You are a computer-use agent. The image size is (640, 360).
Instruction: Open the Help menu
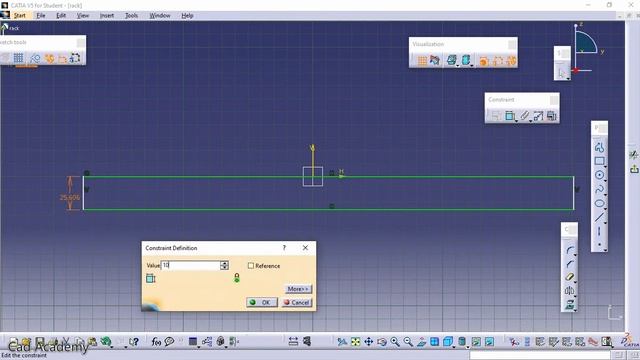point(187,16)
